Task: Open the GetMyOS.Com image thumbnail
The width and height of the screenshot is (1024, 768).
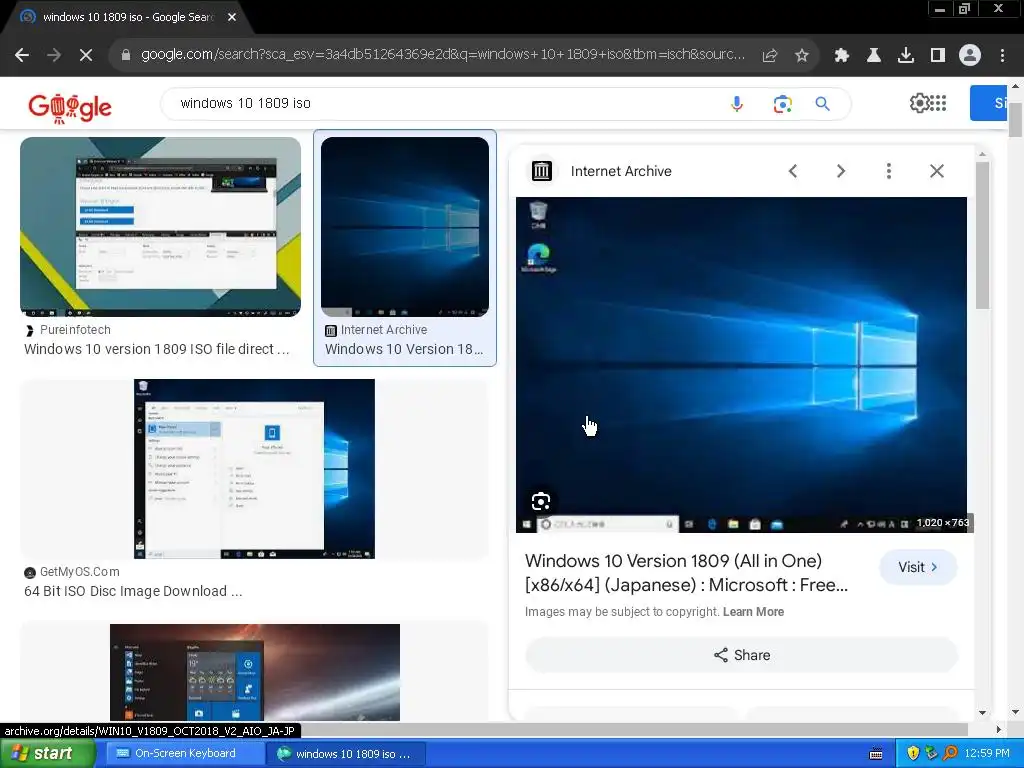Action: click(x=254, y=469)
